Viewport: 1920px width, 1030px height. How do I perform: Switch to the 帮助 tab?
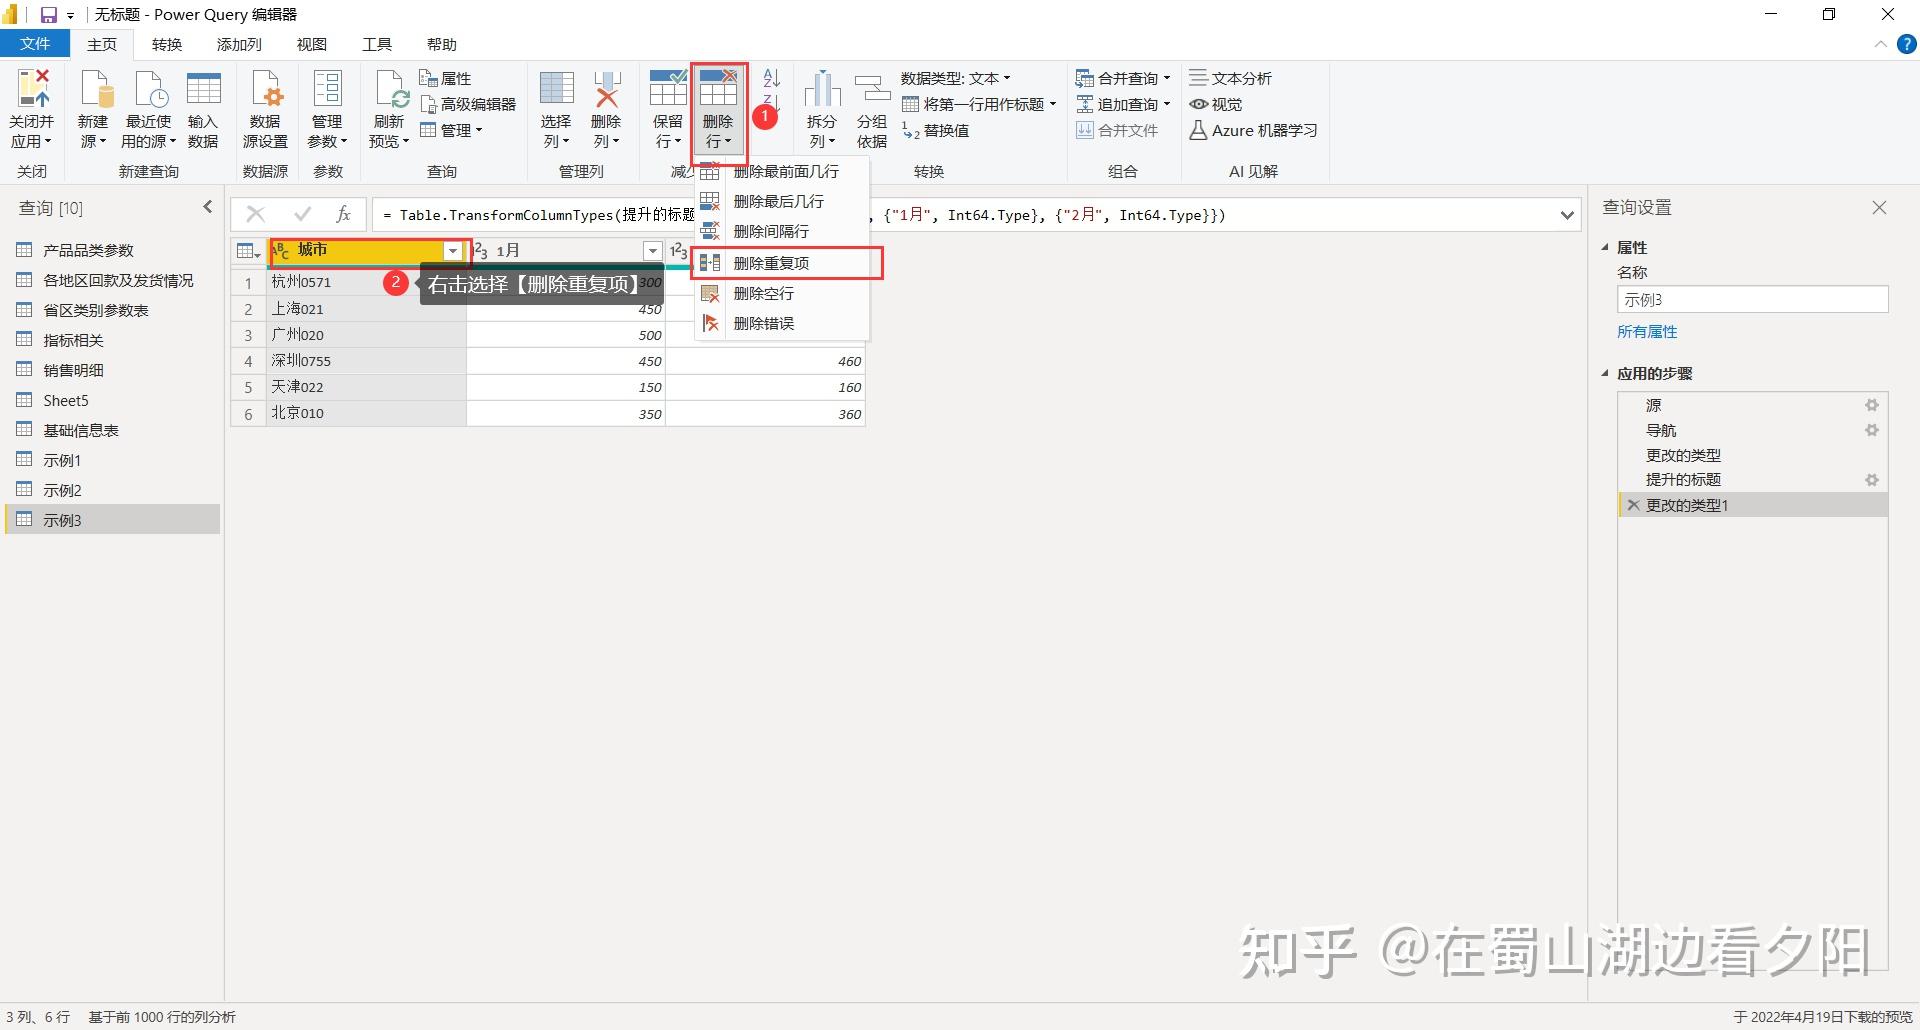pos(442,44)
